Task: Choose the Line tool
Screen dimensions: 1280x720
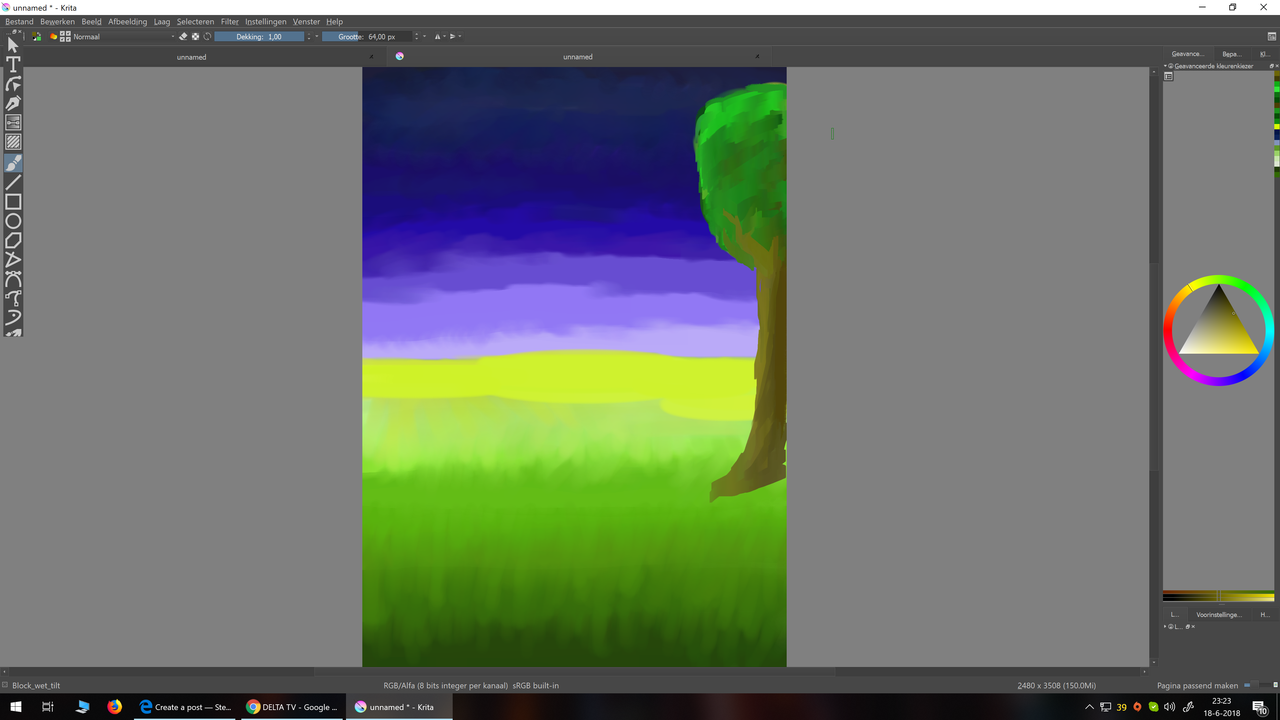Action: click(13, 182)
